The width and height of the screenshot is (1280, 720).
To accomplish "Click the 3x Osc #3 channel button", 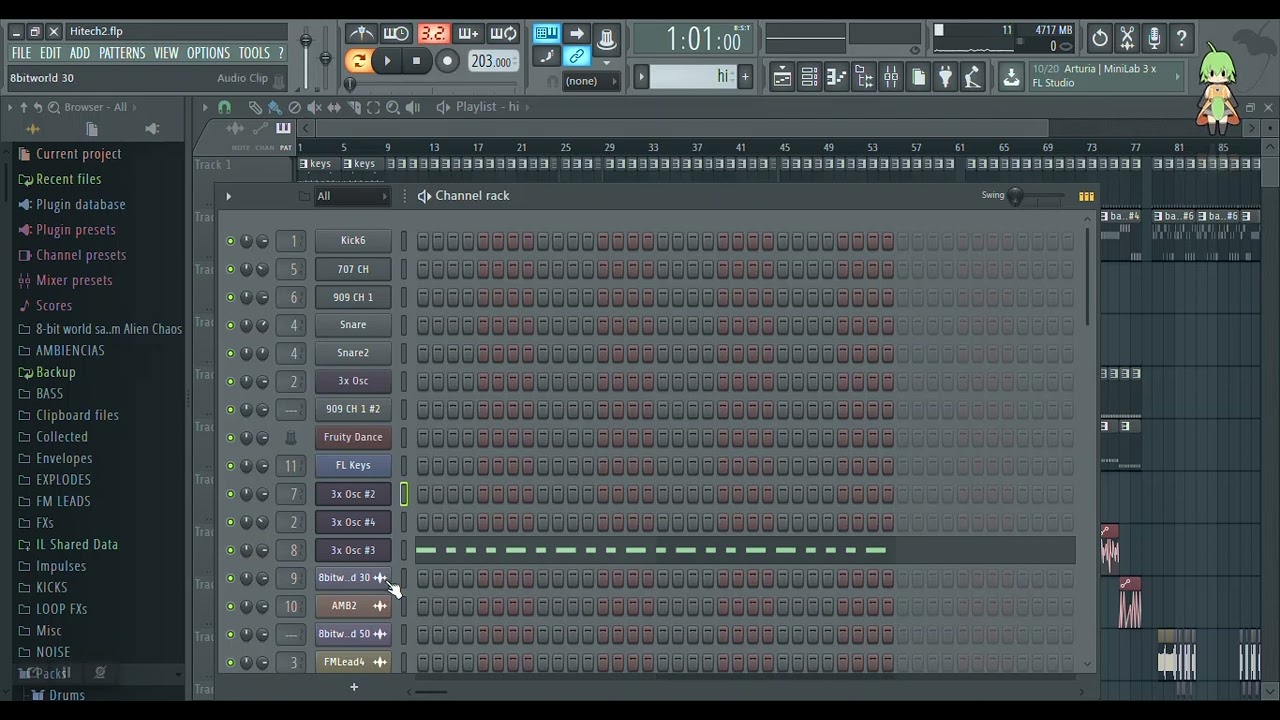I will click(353, 550).
